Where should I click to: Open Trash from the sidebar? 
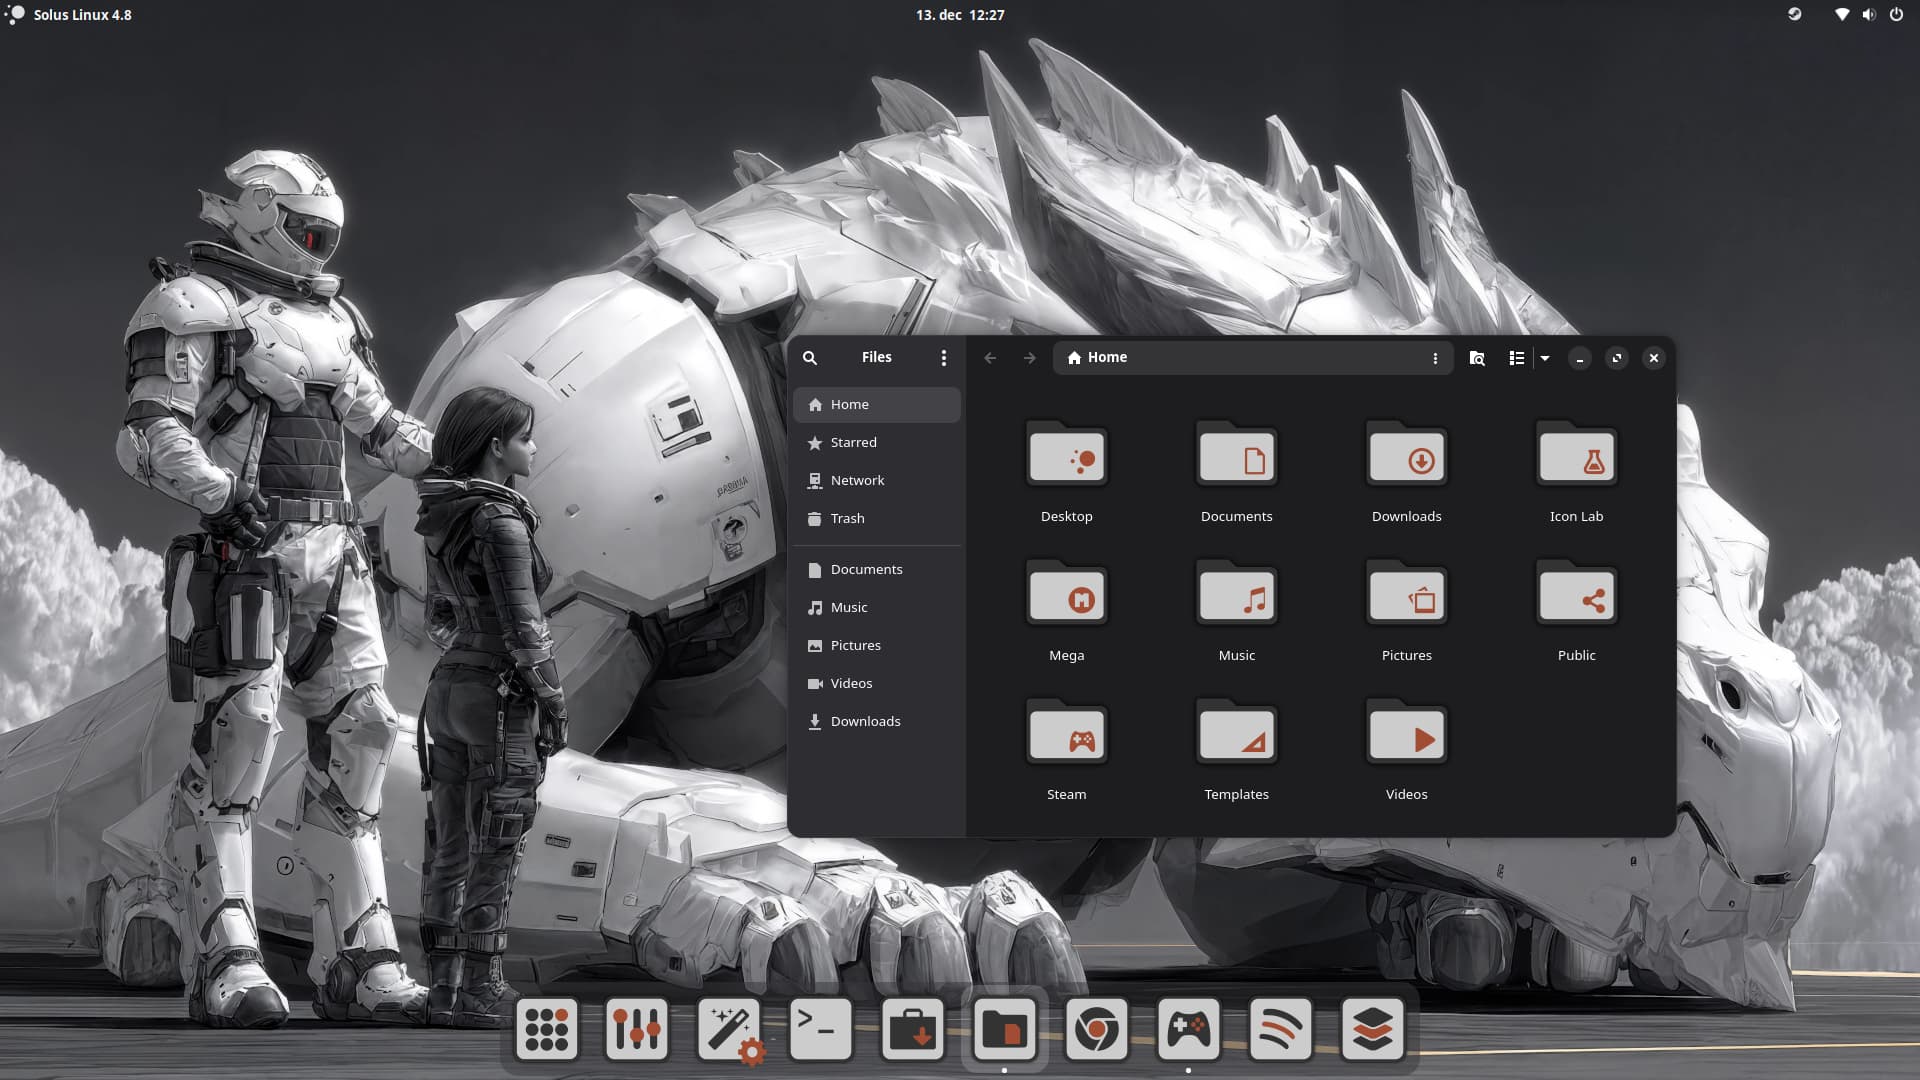[x=847, y=518]
